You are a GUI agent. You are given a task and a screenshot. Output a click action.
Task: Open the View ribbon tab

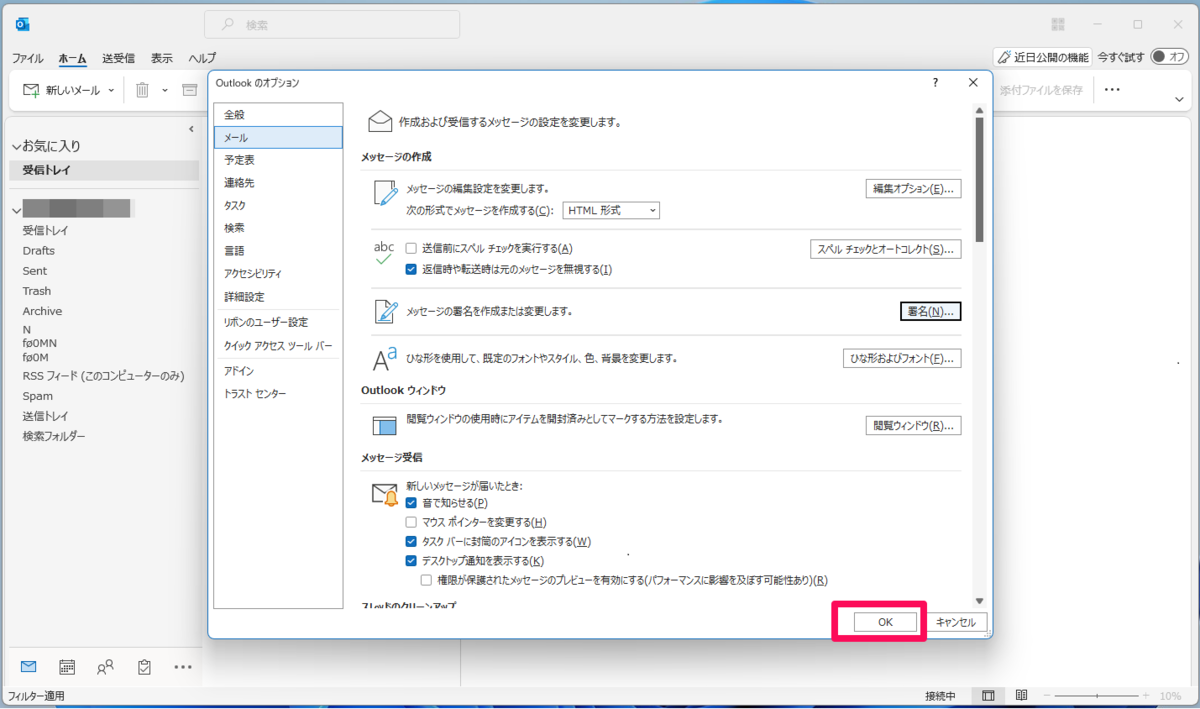(x=162, y=58)
